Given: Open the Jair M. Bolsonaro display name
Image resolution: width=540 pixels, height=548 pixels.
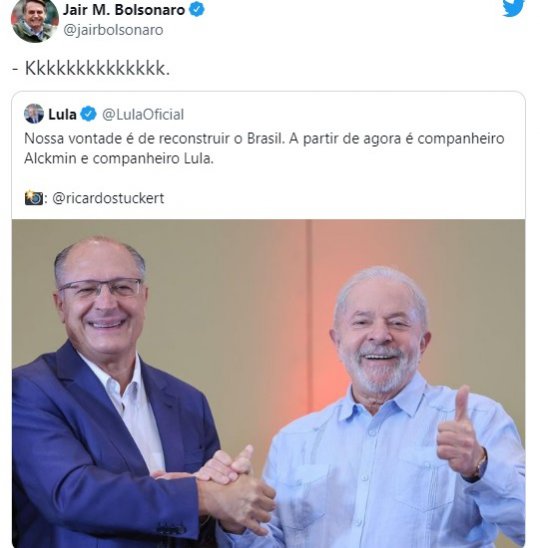Looking at the screenshot, I should [124, 10].
